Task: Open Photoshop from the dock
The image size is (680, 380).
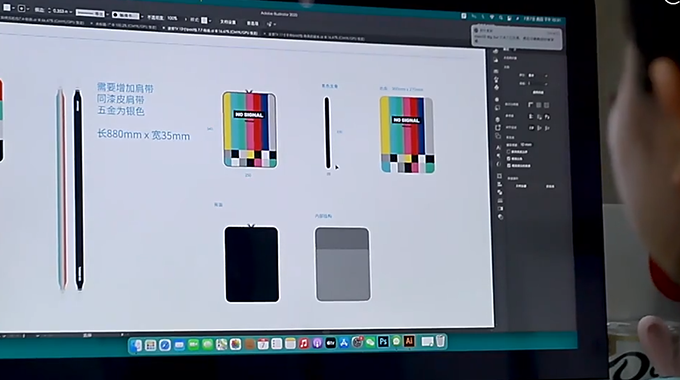Action: 383,342
